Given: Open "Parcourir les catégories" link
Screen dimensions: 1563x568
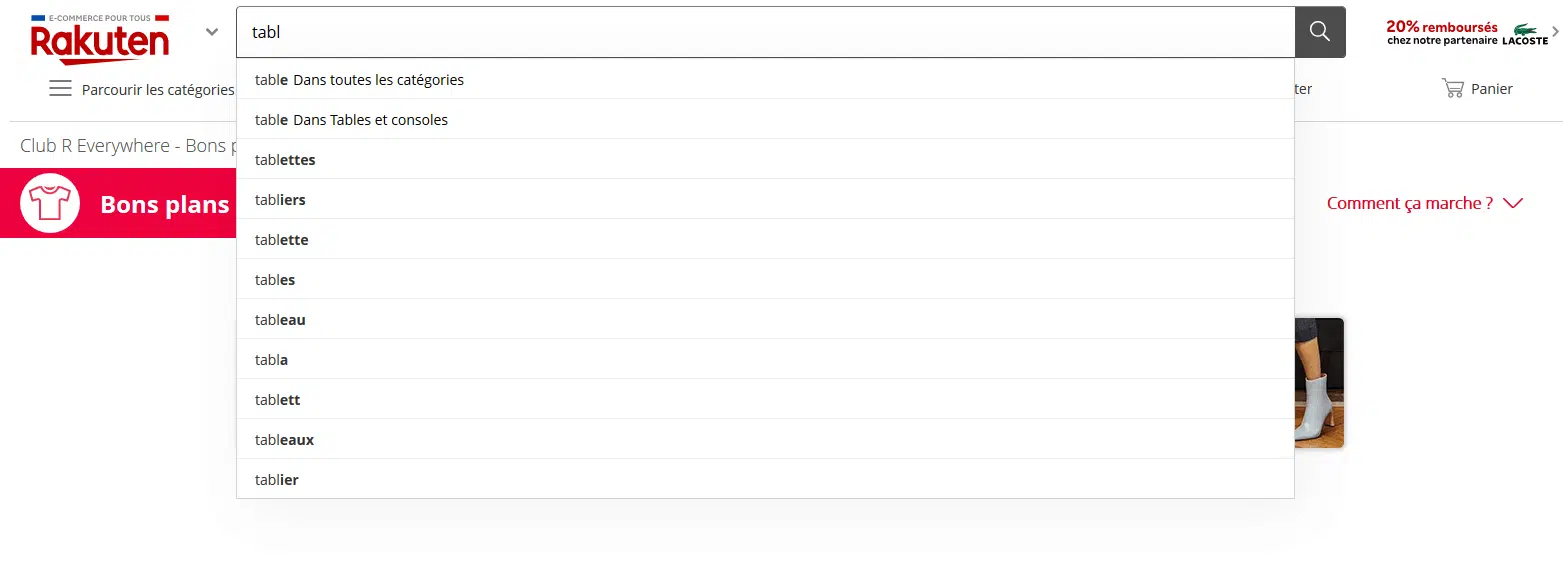Looking at the screenshot, I should (x=158, y=90).
